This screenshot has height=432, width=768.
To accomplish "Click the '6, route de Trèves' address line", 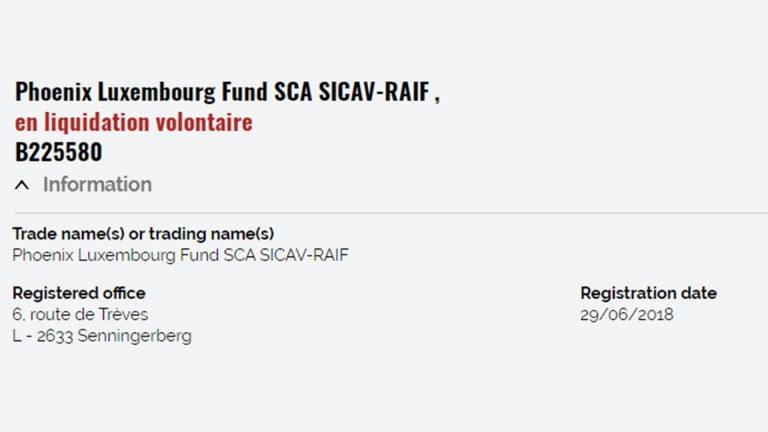I will pyautogui.click(x=80, y=315).
